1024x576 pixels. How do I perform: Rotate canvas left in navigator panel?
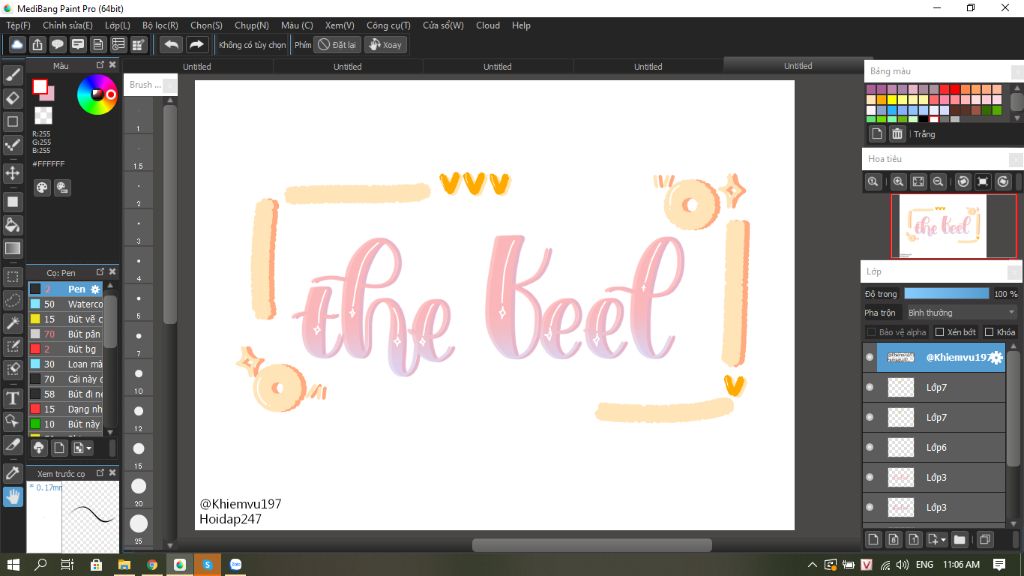click(x=963, y=182)
